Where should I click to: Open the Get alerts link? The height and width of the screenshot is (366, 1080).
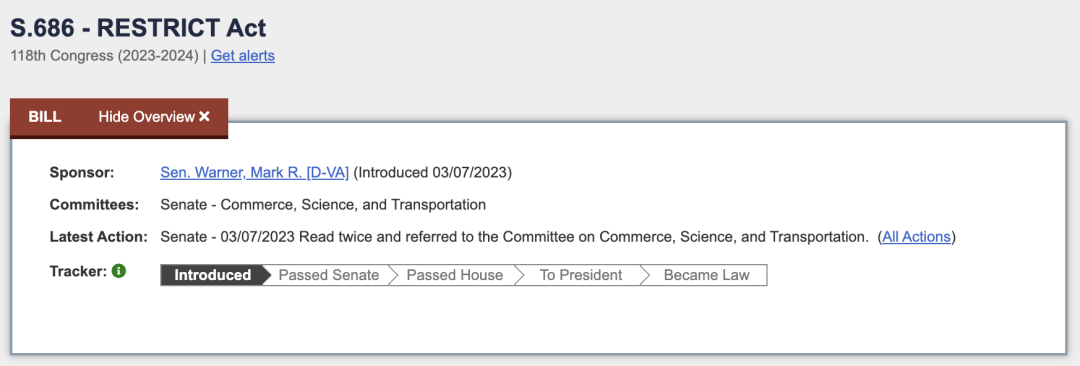point(242,56)
